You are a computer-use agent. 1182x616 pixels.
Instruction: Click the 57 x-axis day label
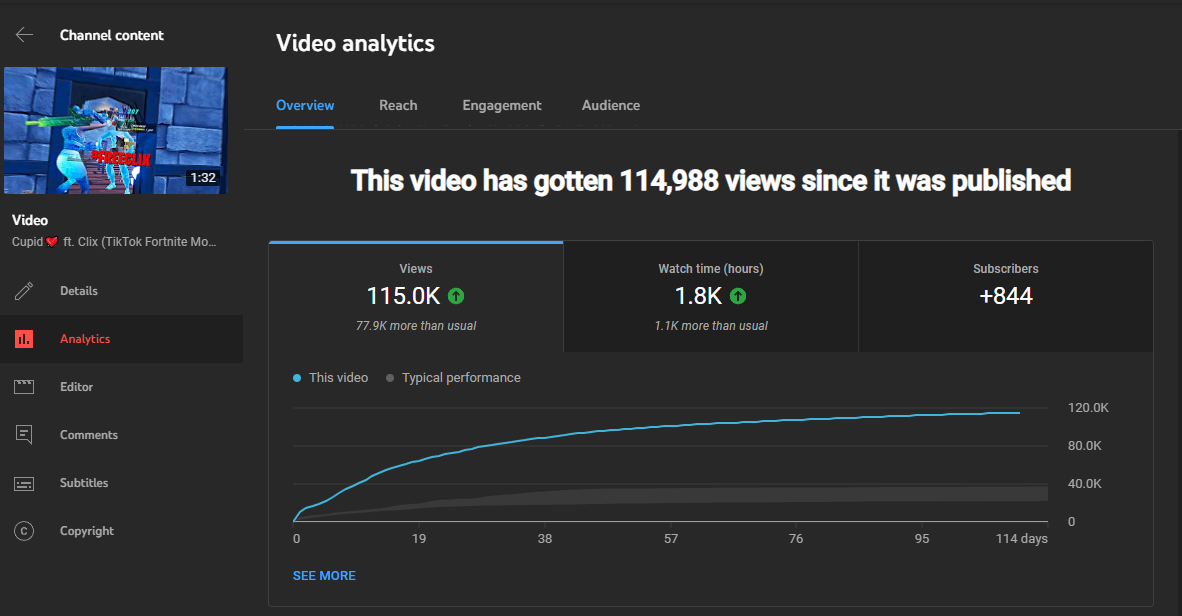pyautogui.click(x=671, y=539)
